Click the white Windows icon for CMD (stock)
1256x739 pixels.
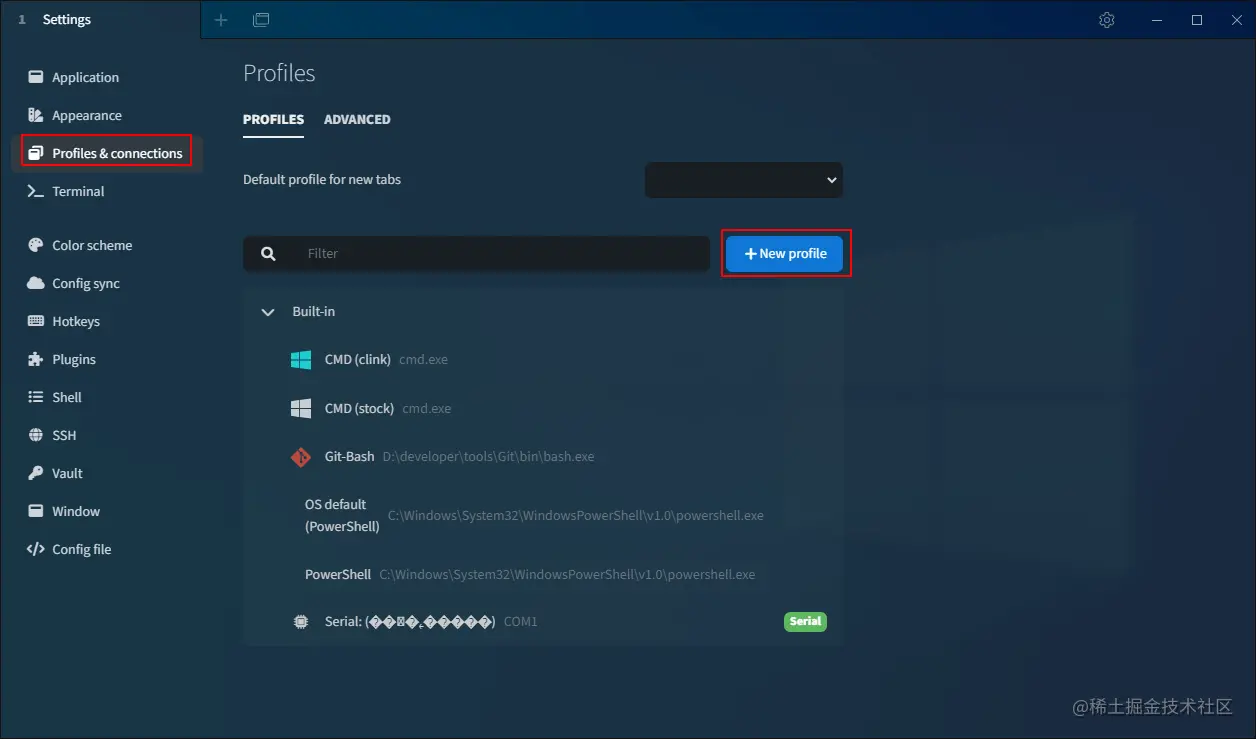[x=301, y=408]
